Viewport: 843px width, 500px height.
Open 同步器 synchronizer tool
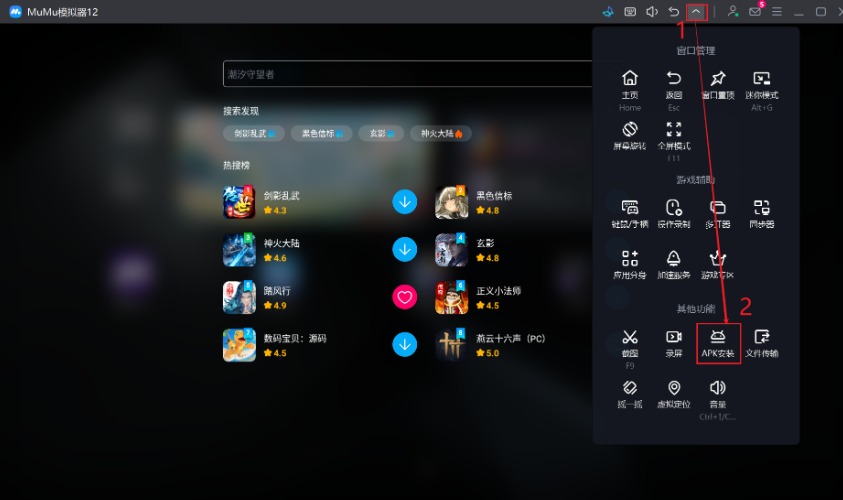(762, 208)
